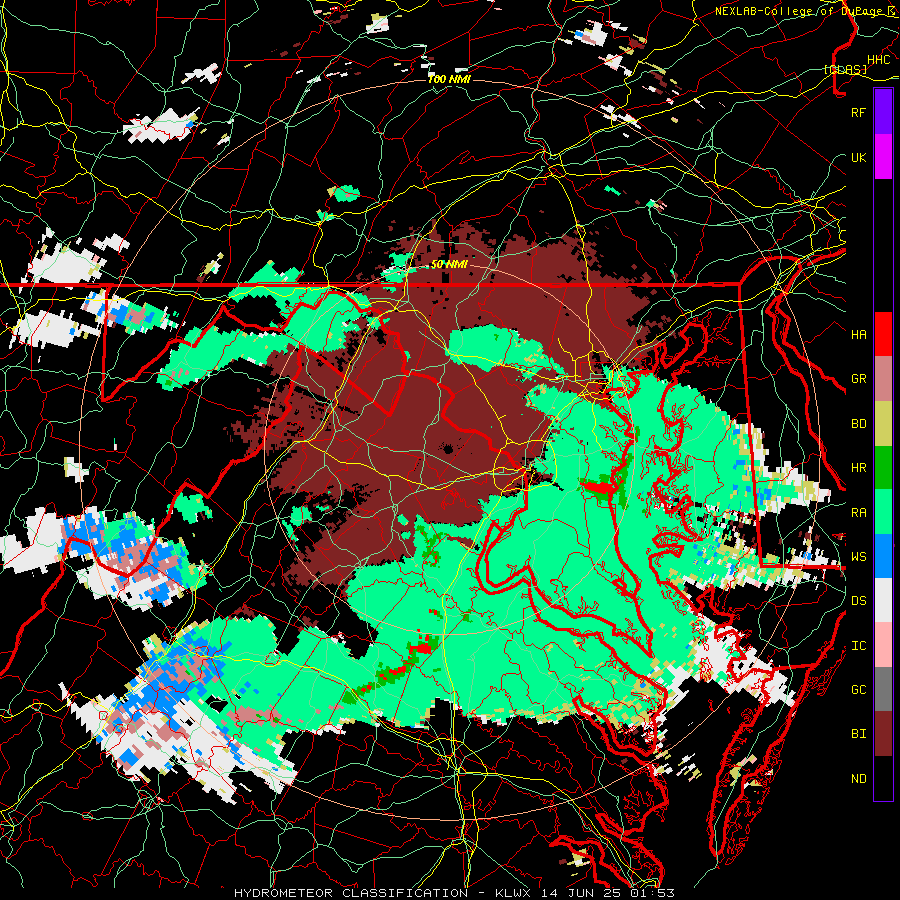Click the BI dark red legend band
Viewport: 900px width, 900px height.
point(883,734)
